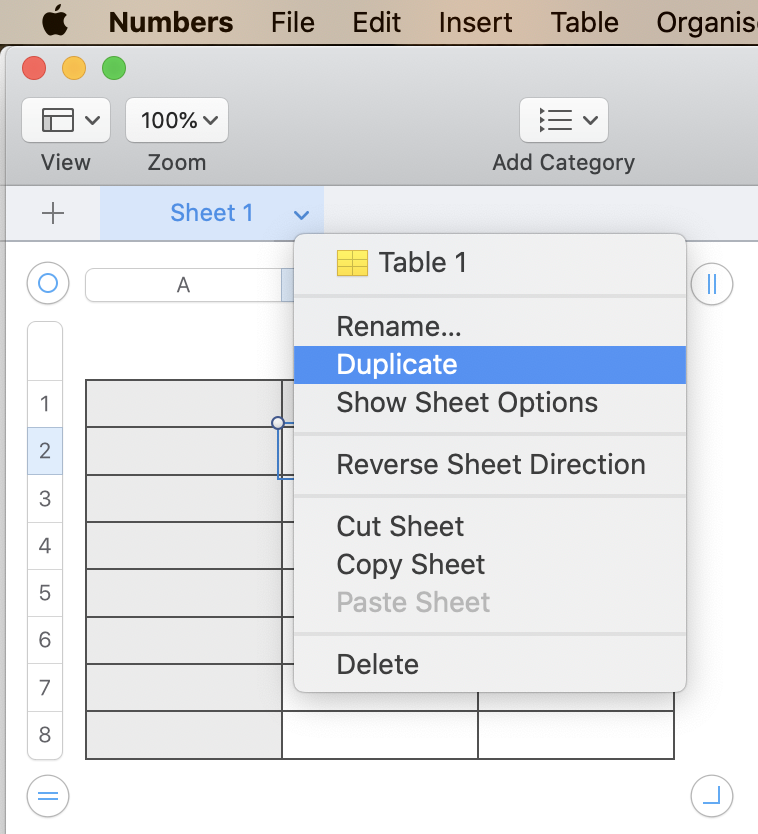
Task: Select Table 1 in the popup menu
Action: tap(421, 263)
